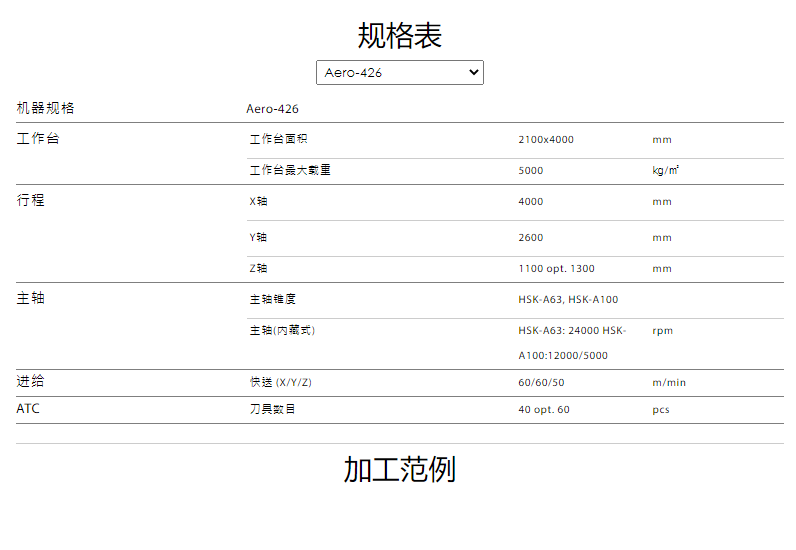
Task: Click the ATC category label
Action: [x=28, y=408]
